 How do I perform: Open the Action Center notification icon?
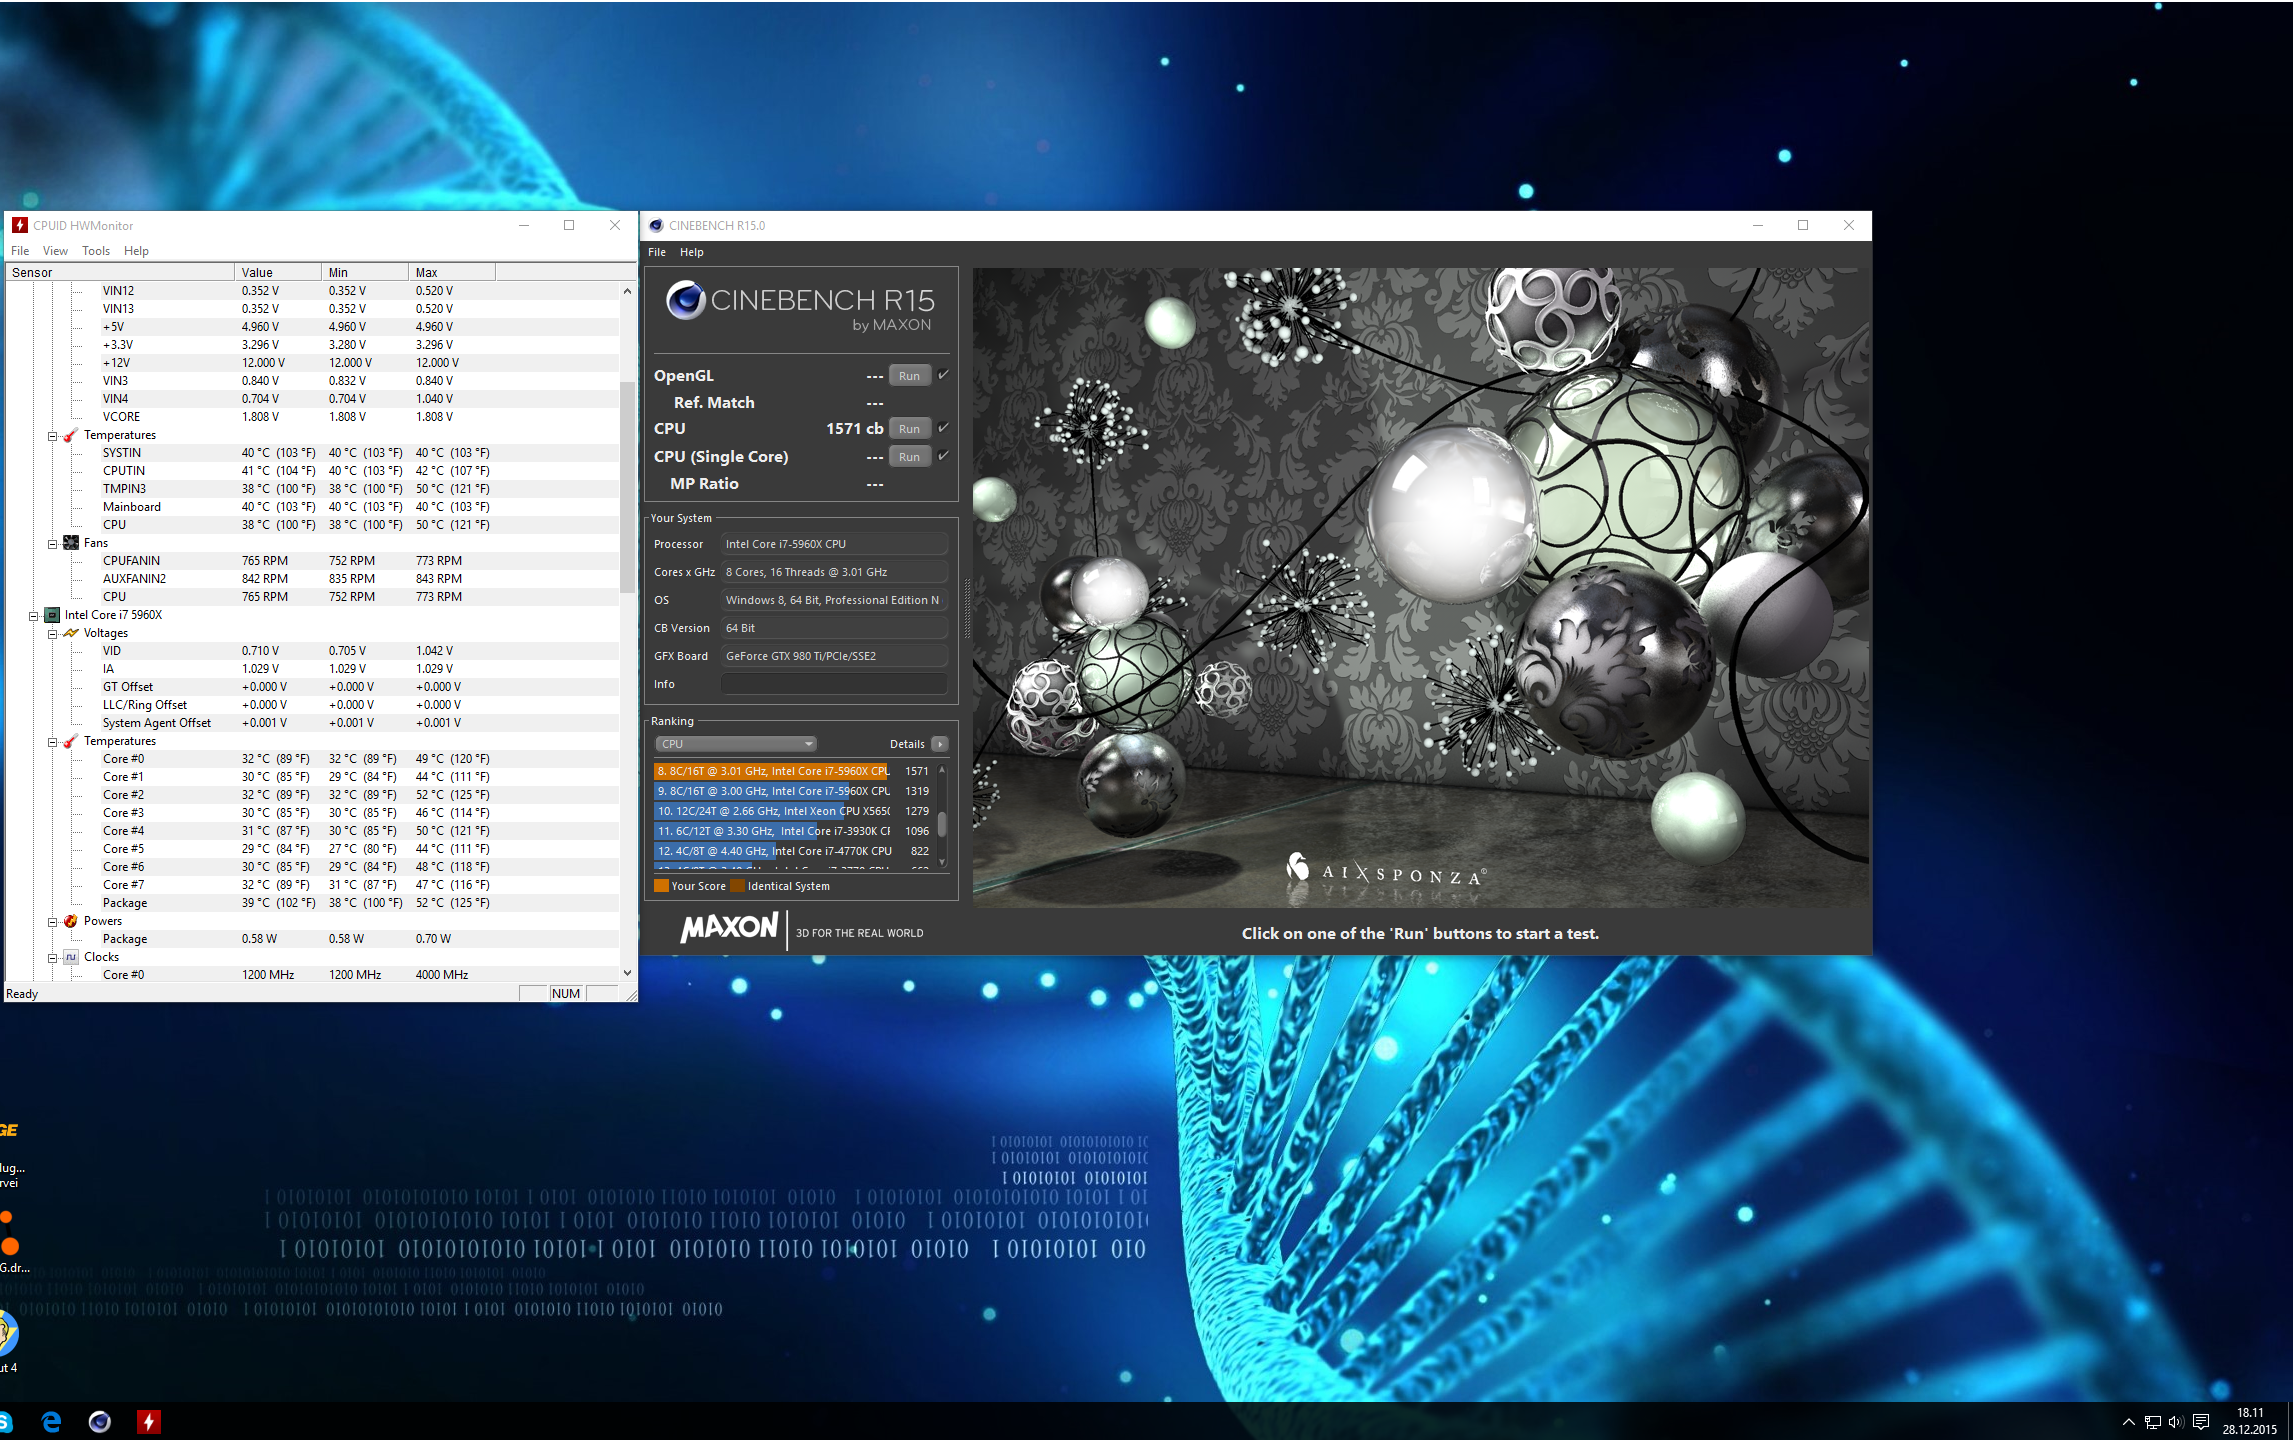coord(2201,1422)
